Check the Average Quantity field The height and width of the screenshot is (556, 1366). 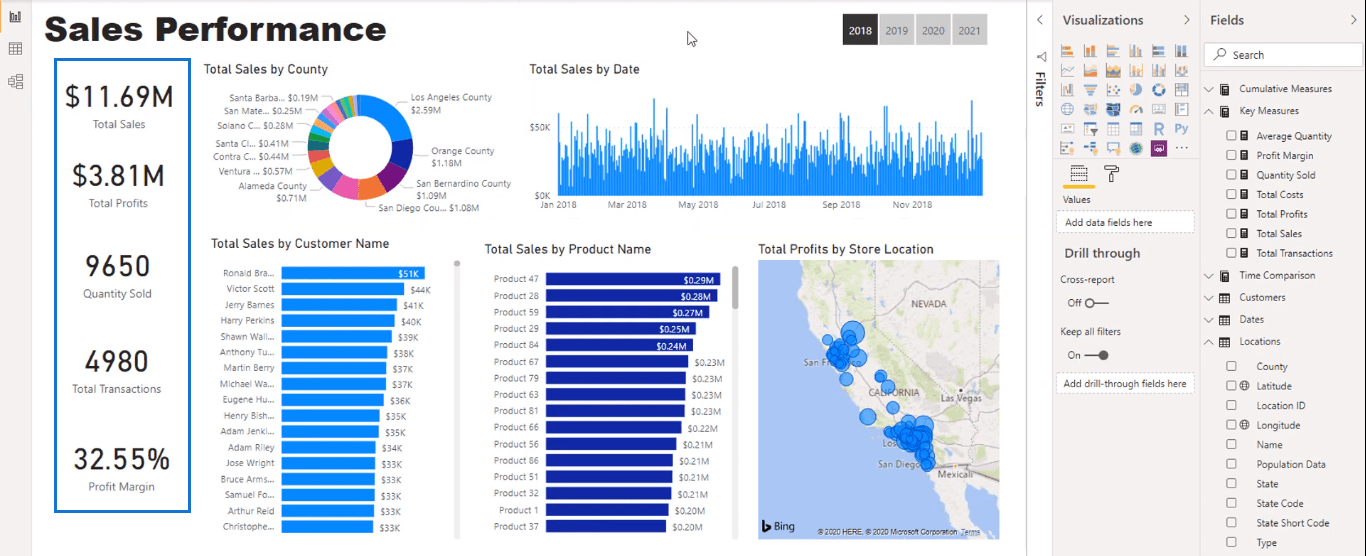[1232, 136]
